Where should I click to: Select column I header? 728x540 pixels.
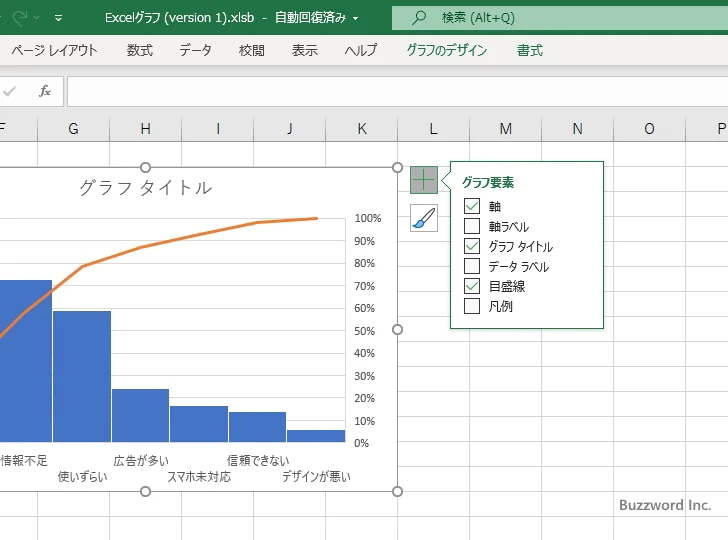217,129
